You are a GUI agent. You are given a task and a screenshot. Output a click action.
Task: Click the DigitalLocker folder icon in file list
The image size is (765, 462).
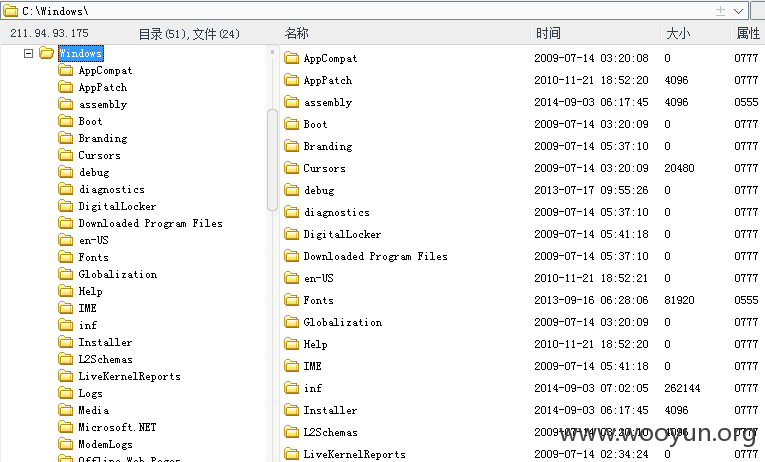tap(291, 234)
